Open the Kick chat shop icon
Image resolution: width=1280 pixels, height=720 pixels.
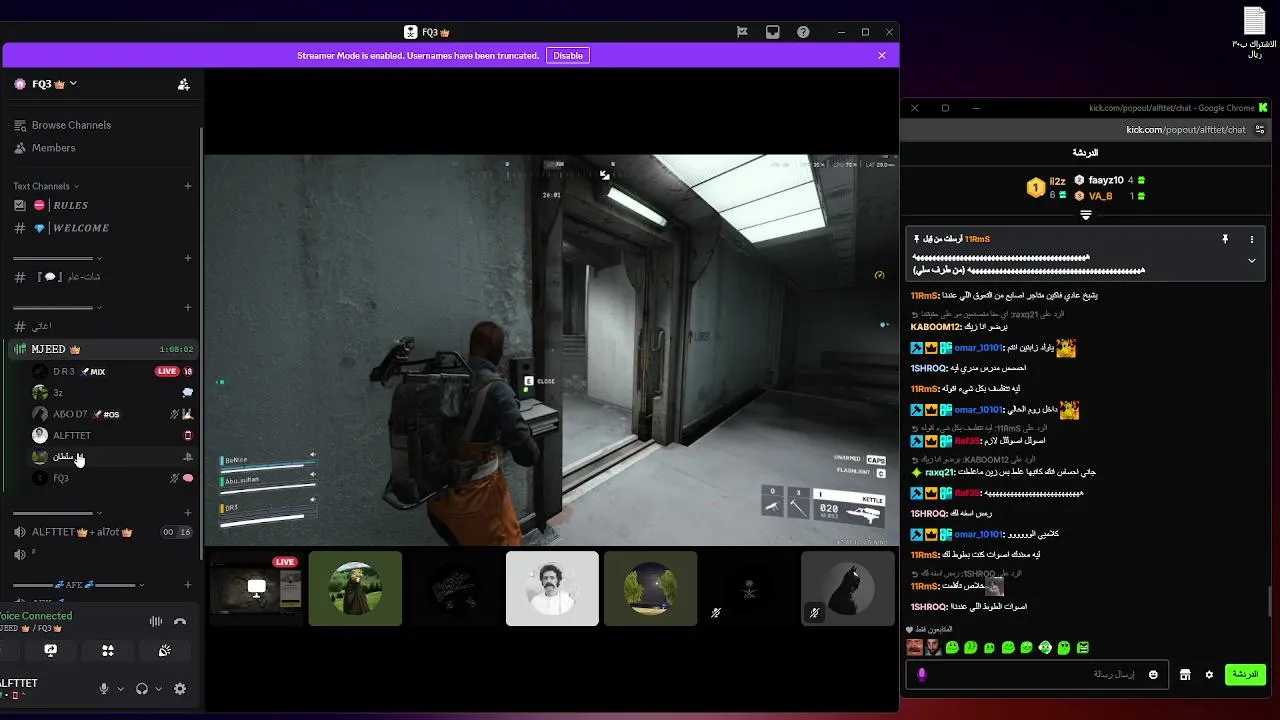click(x=1185, y=675)
